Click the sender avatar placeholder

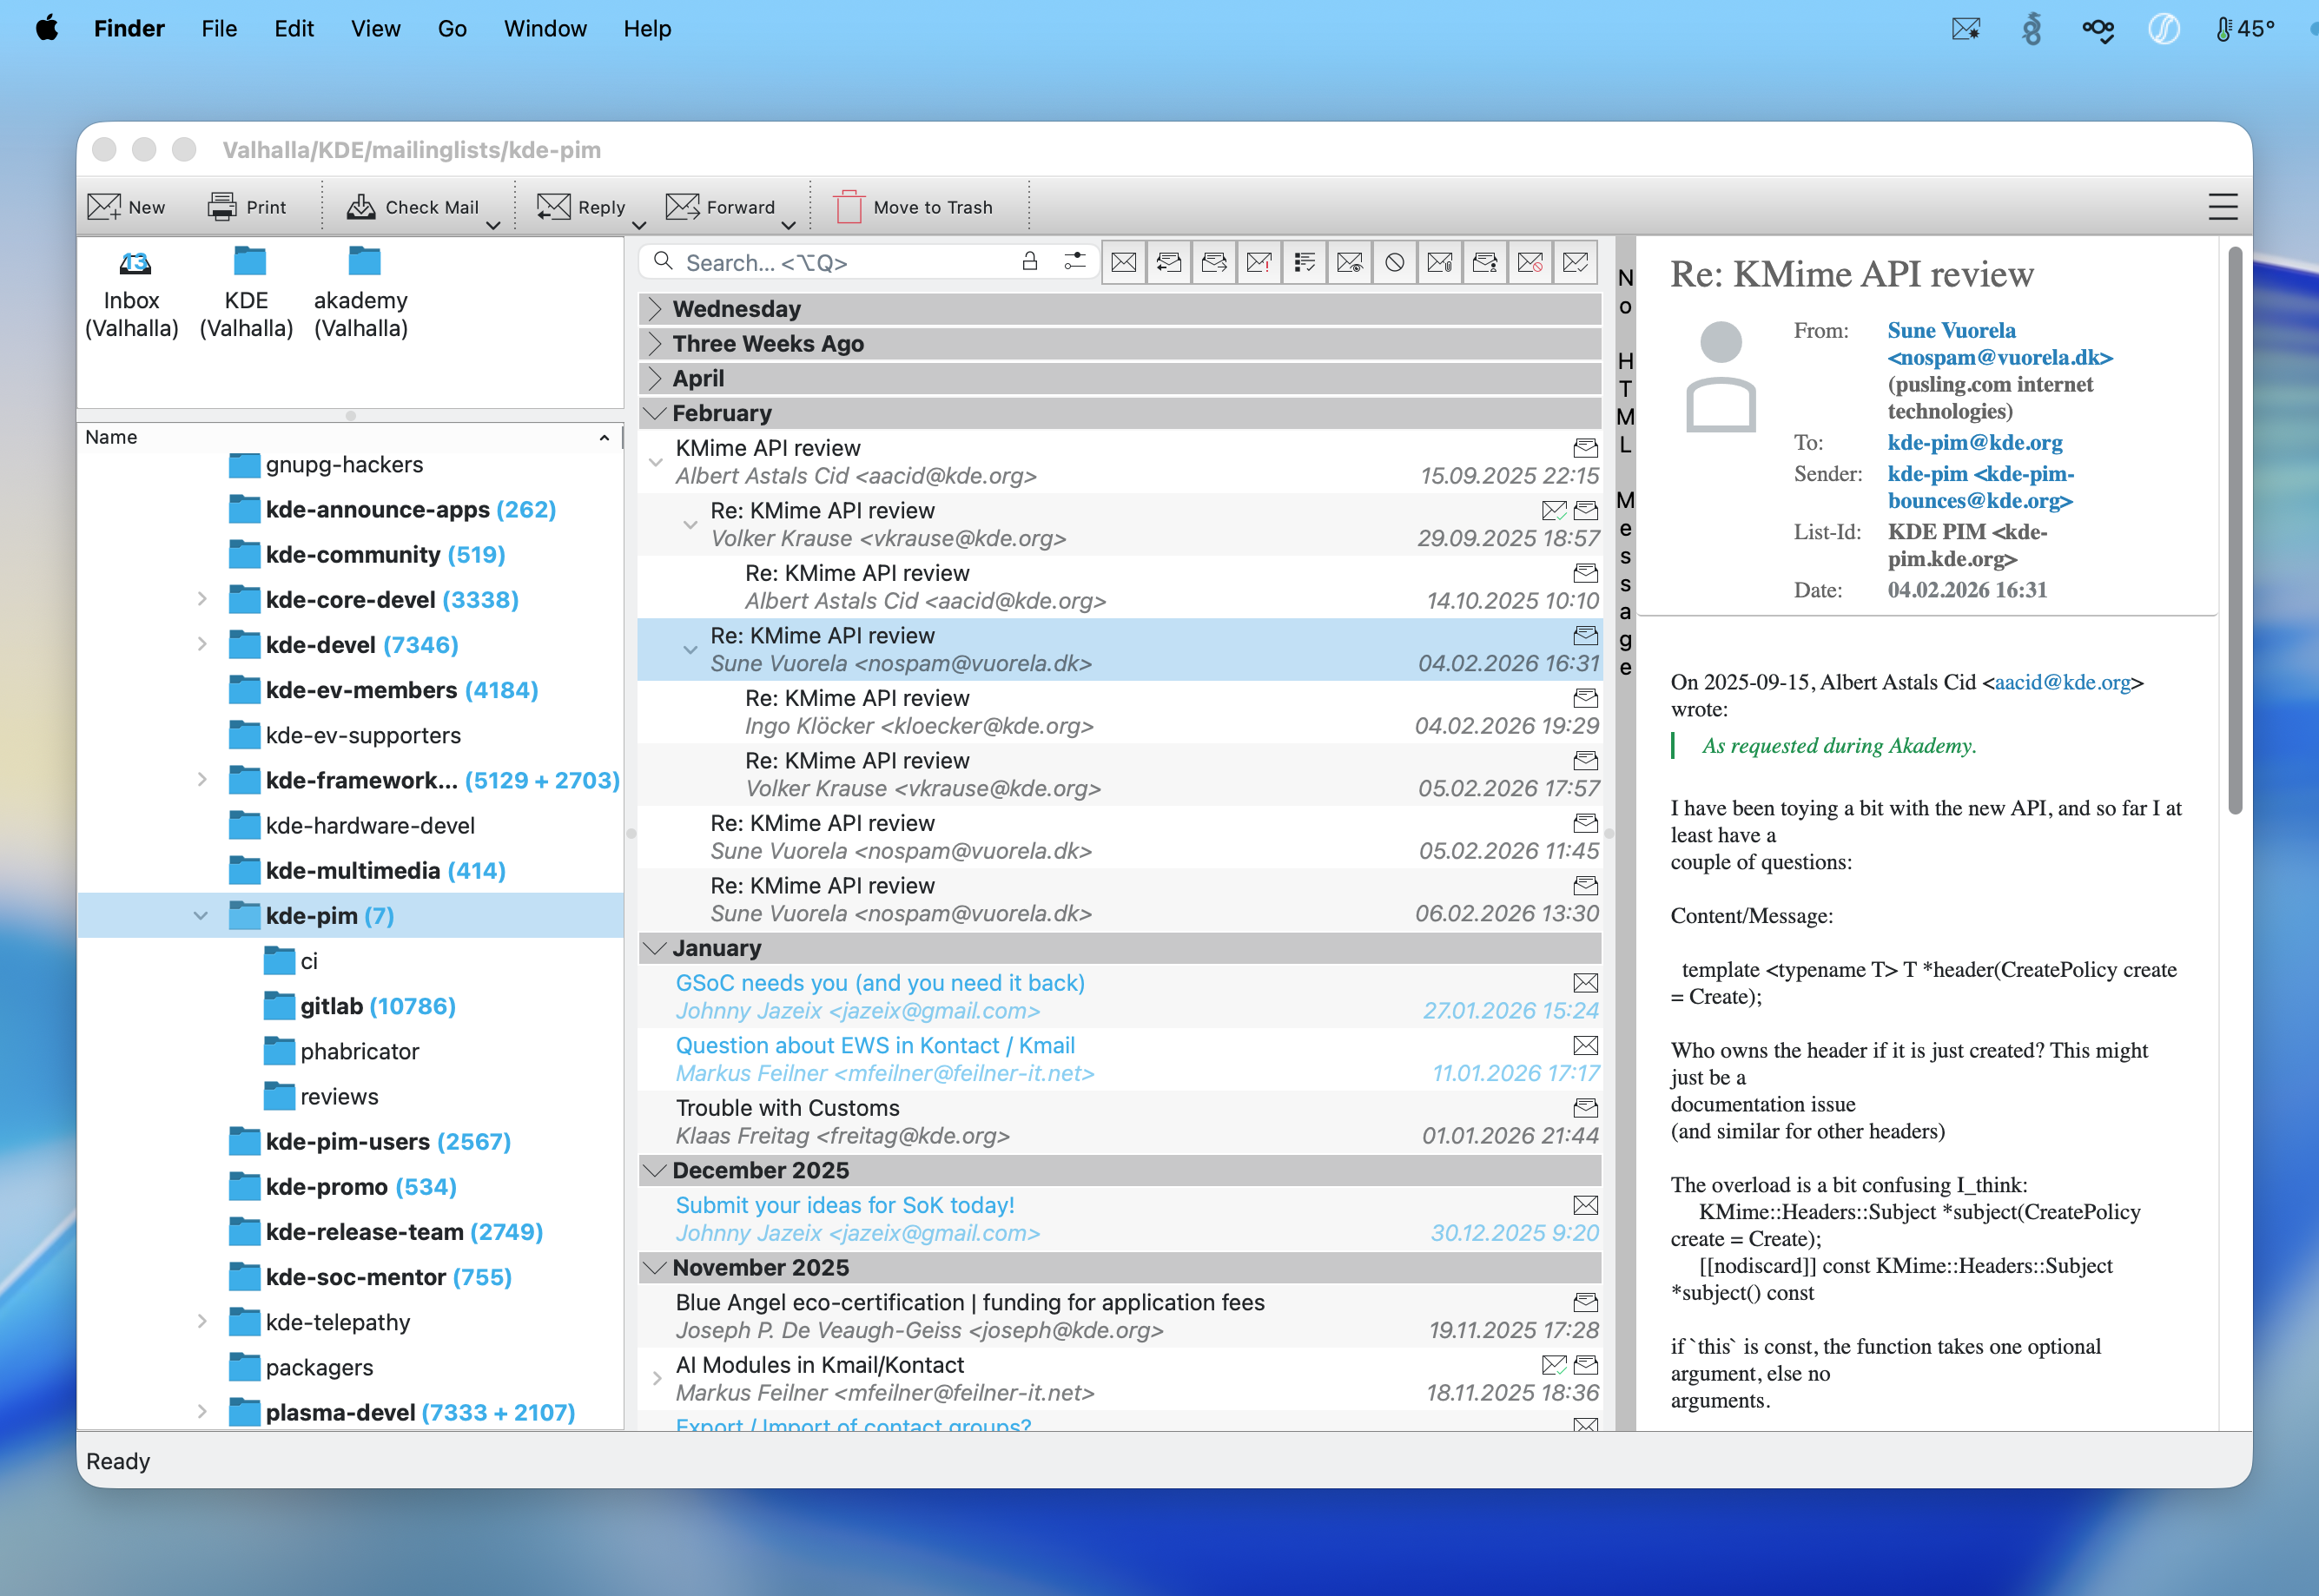pyautogui.click(x=1721, y=376)
